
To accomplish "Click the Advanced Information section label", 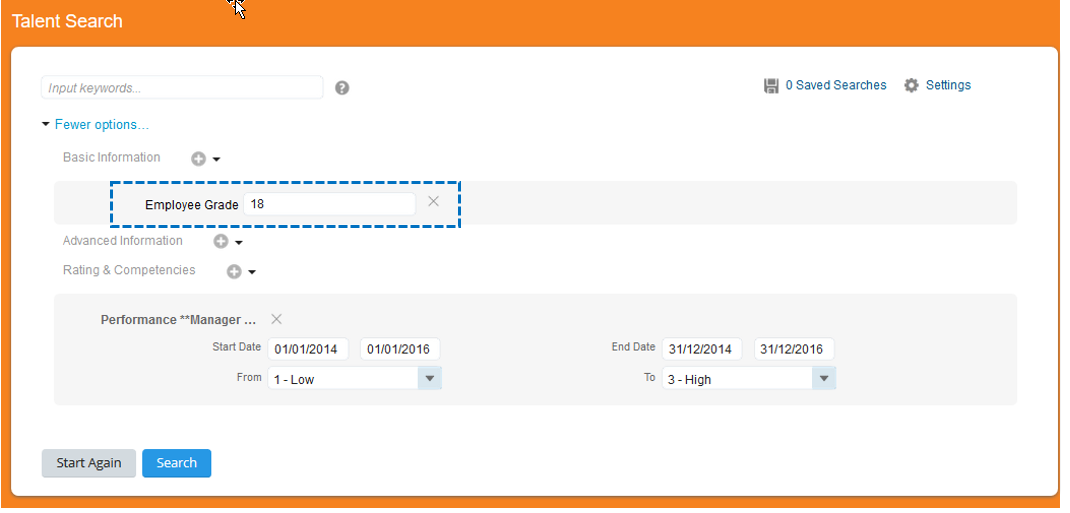I will pos(123,241).
